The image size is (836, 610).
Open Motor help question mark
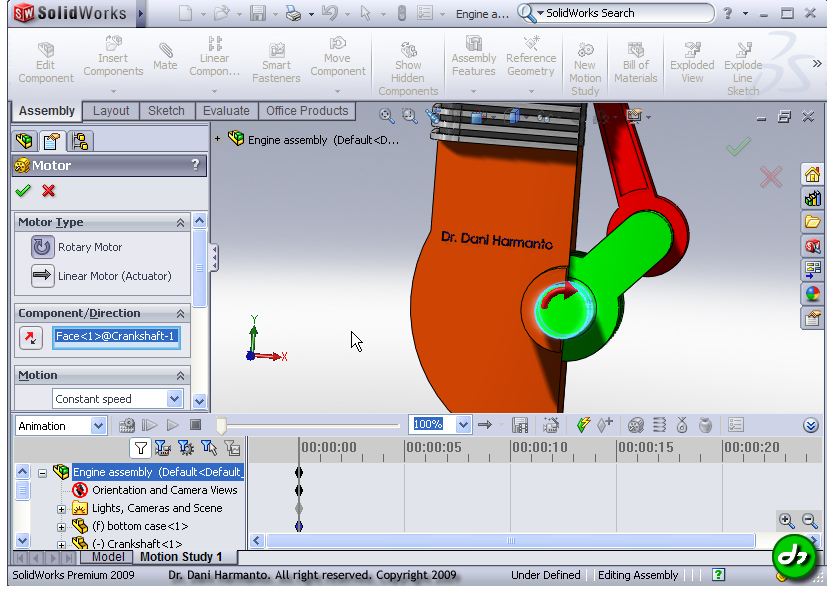[x=196, y=165]
